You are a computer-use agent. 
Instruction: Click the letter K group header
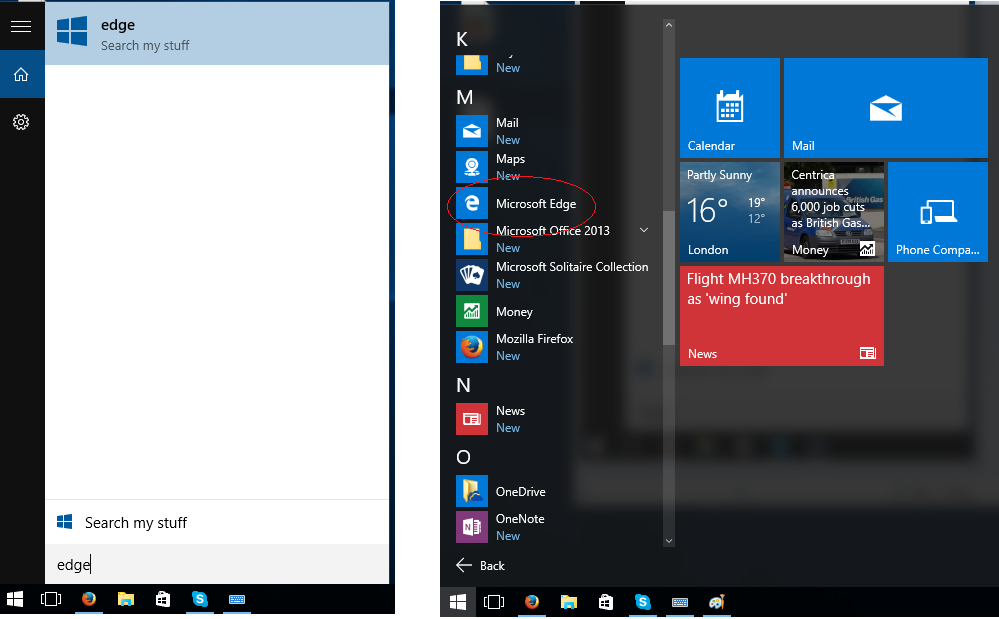[462, 39]
